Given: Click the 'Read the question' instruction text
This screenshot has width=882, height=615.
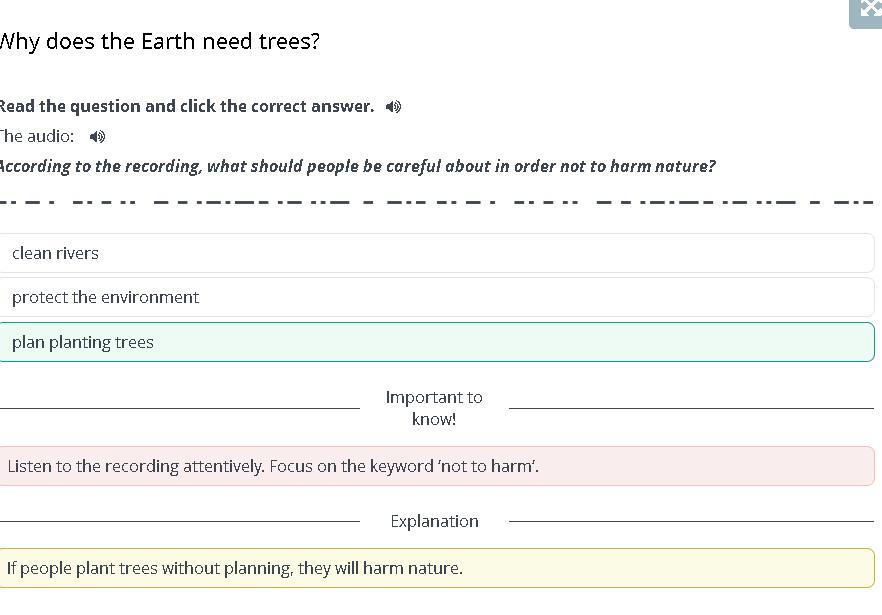Looking at the screenshot, I should pos(186,106).
